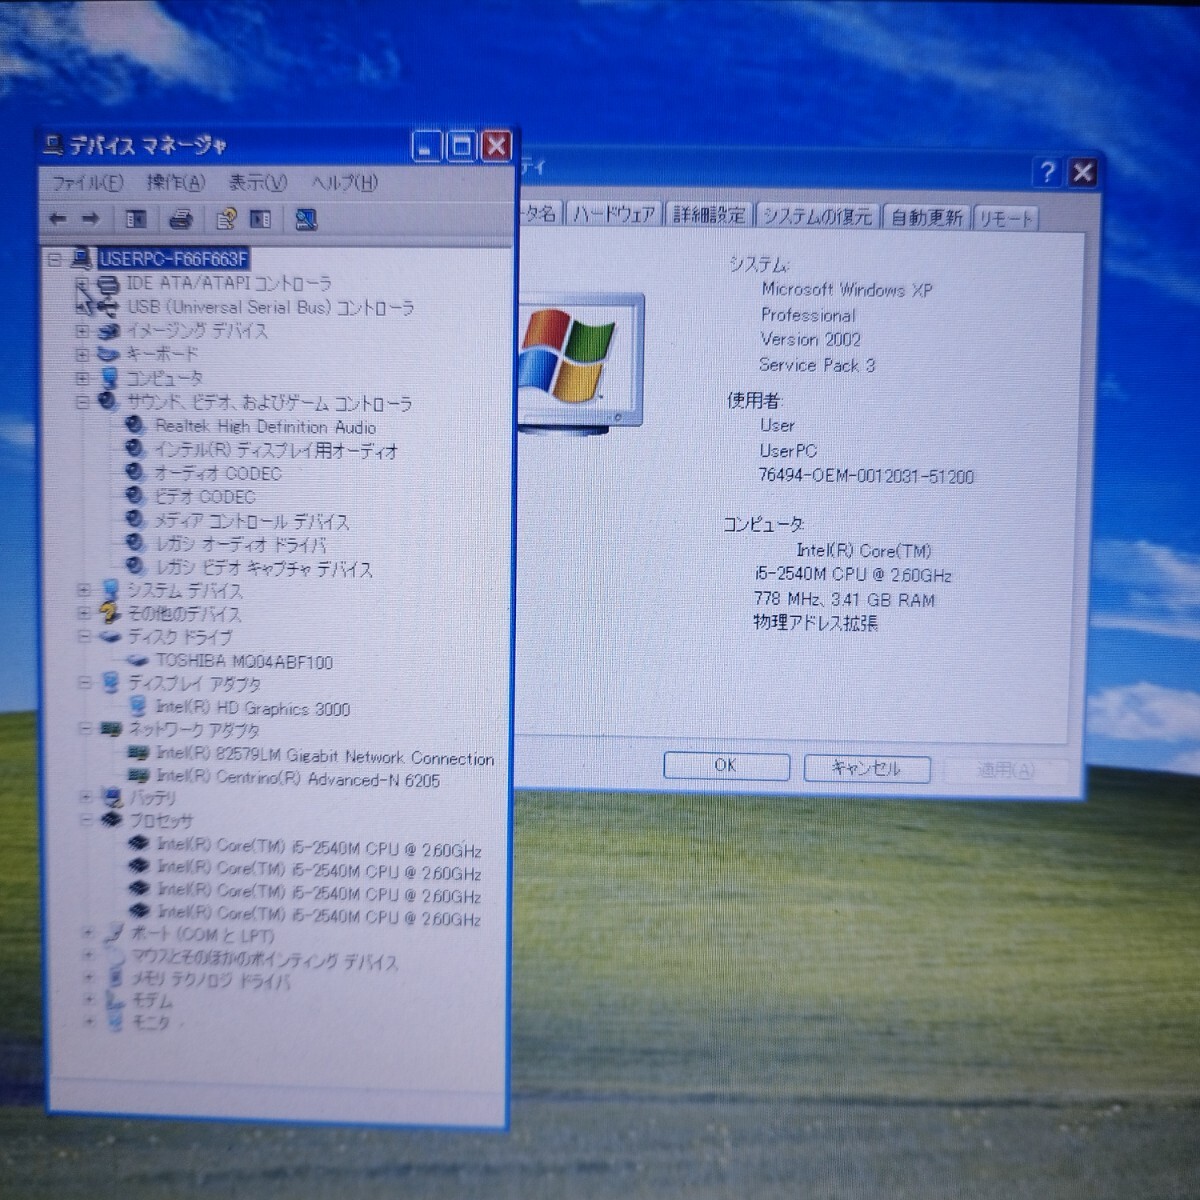Collapse the サウンド、ビデオ、およびゲーム コントローラ node
Screen dimensions: 1200x1200
point(83,402)
